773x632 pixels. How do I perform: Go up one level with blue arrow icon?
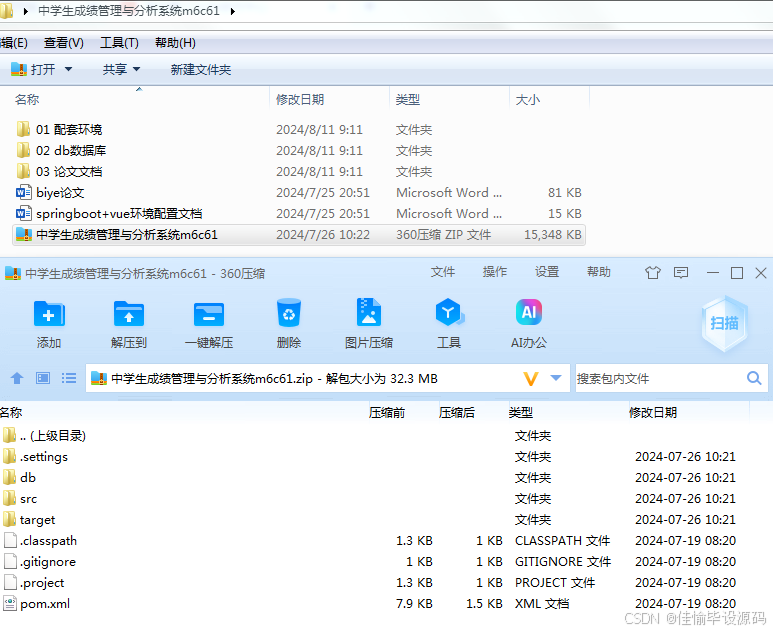click(17, 378)
